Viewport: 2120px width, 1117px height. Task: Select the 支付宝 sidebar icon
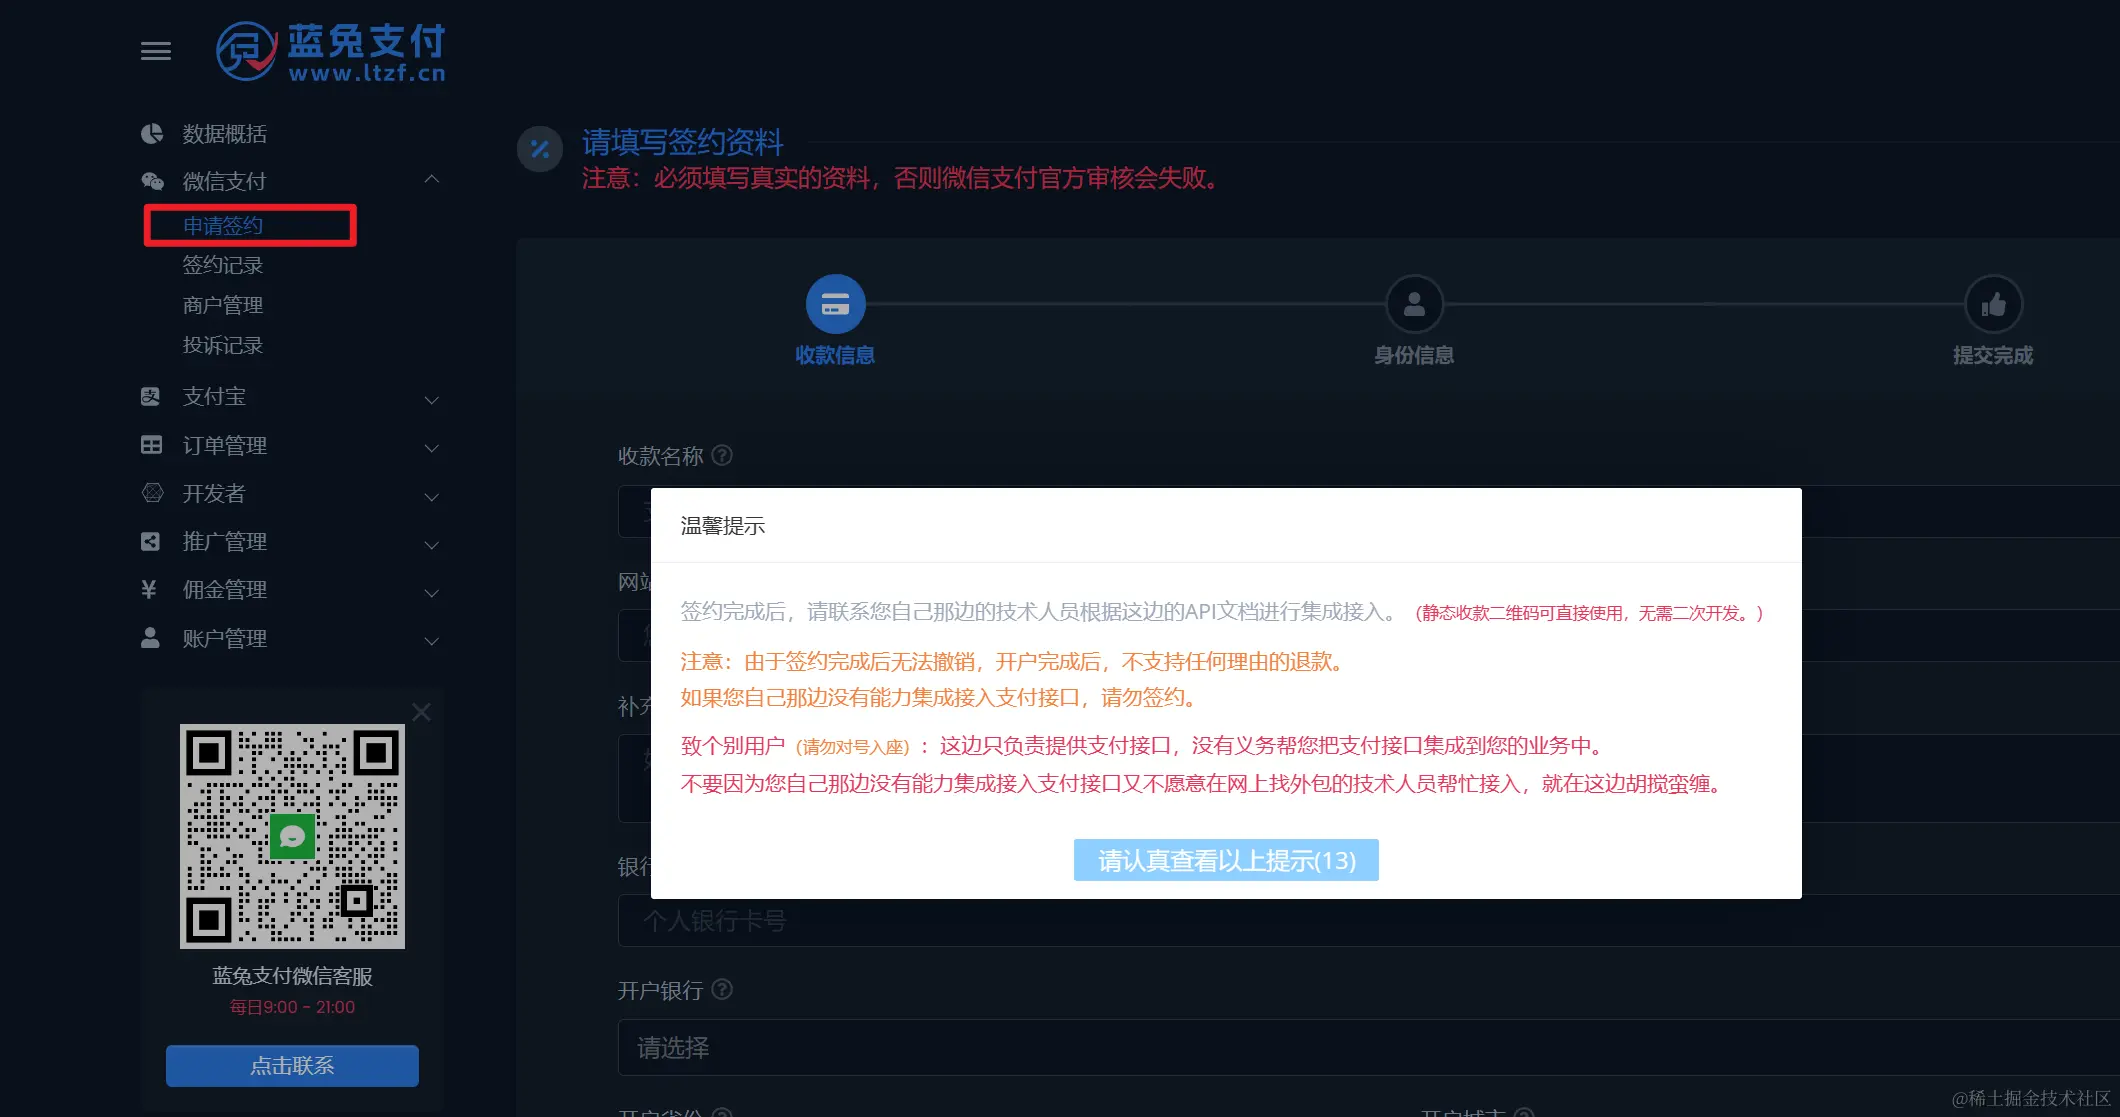[151, 396]
